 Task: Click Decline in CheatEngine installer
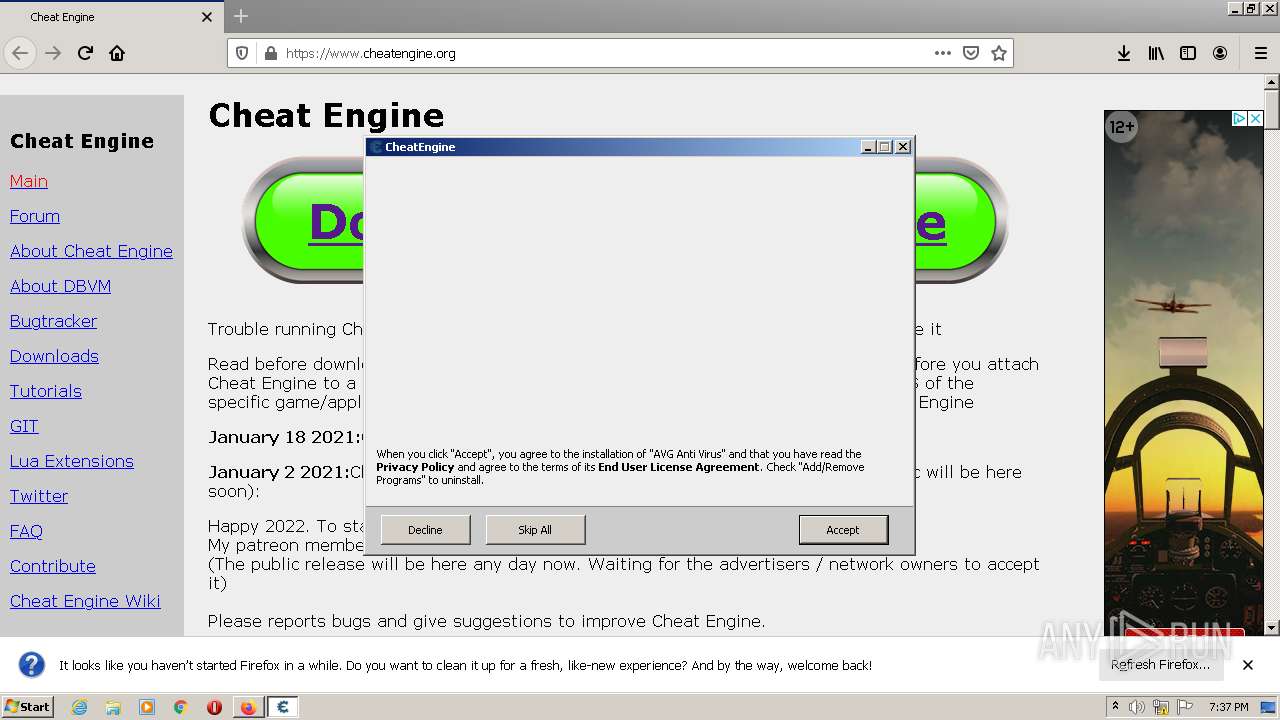[425, 530]
